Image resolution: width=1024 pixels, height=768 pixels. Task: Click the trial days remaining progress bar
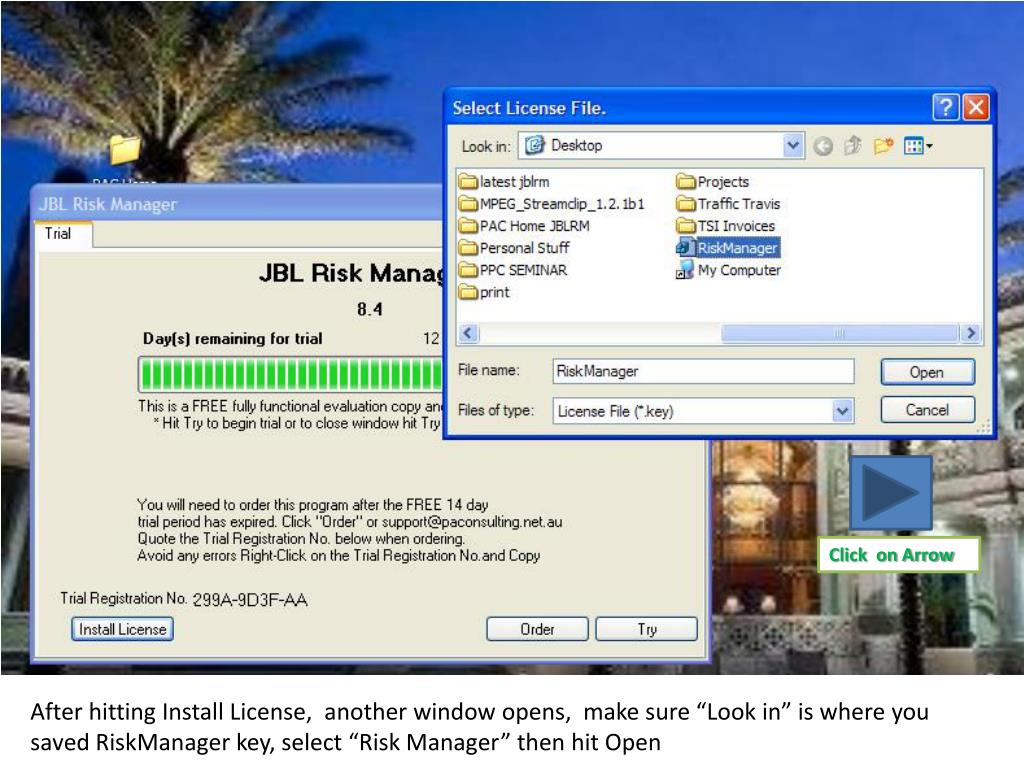click(291, 375)
